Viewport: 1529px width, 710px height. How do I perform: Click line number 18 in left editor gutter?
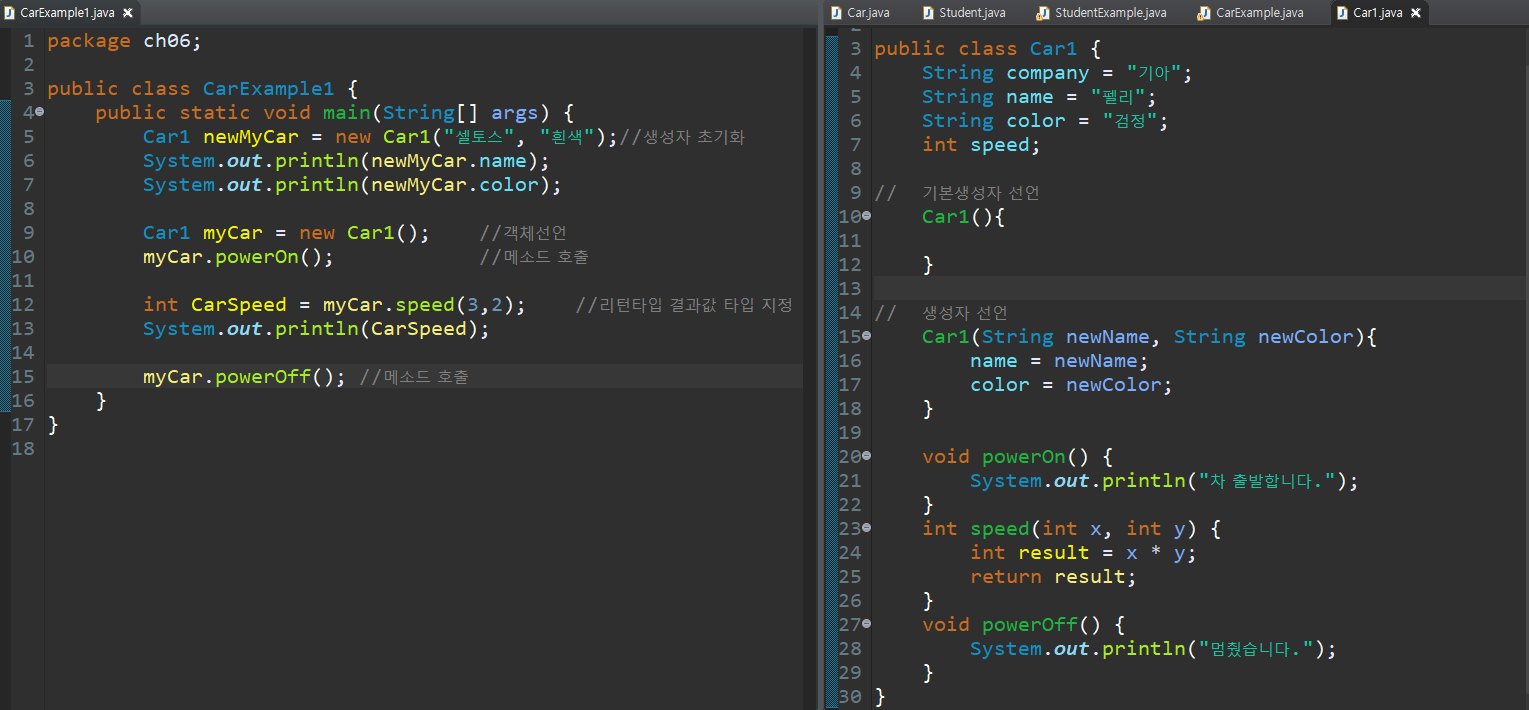pos(23,449)
